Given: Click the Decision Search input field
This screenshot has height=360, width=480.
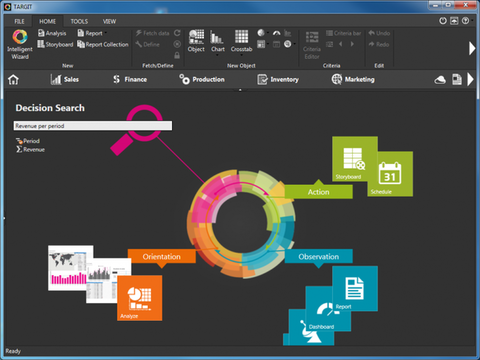Looking at the screenshot, I should pos(93,126).
